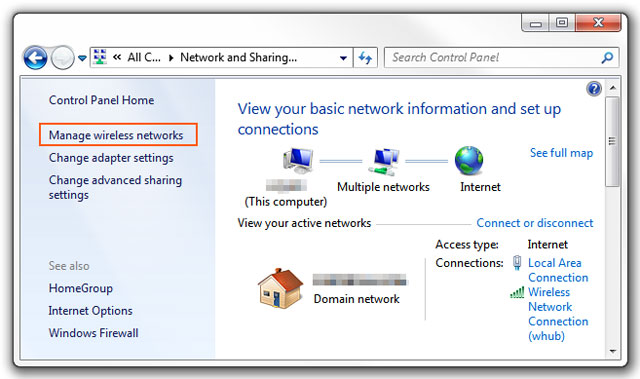Focus the Search Control Panel field
The width and height of the screenshot is (640, 379).
click(502, 58)
